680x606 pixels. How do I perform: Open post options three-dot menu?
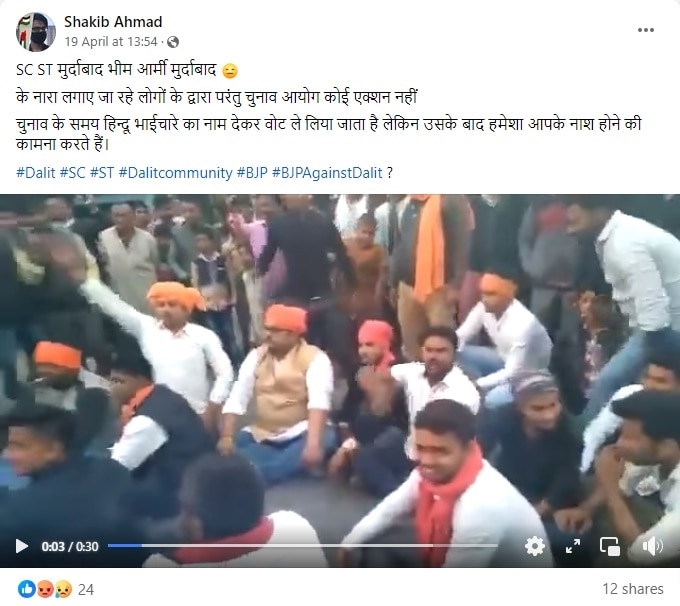click(645, 30)
